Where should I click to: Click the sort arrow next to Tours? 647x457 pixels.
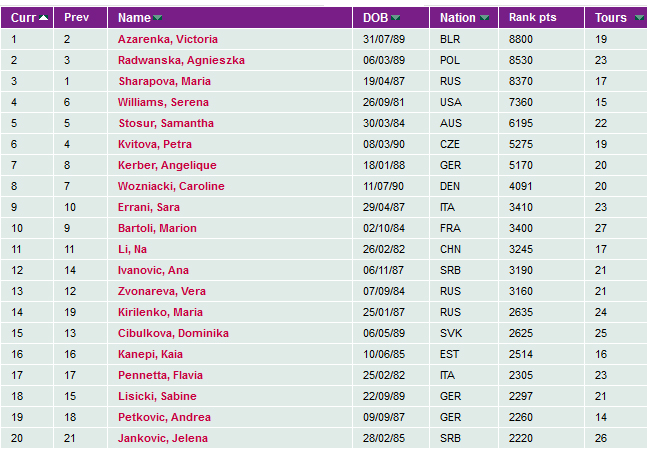(x=638, y=18)
